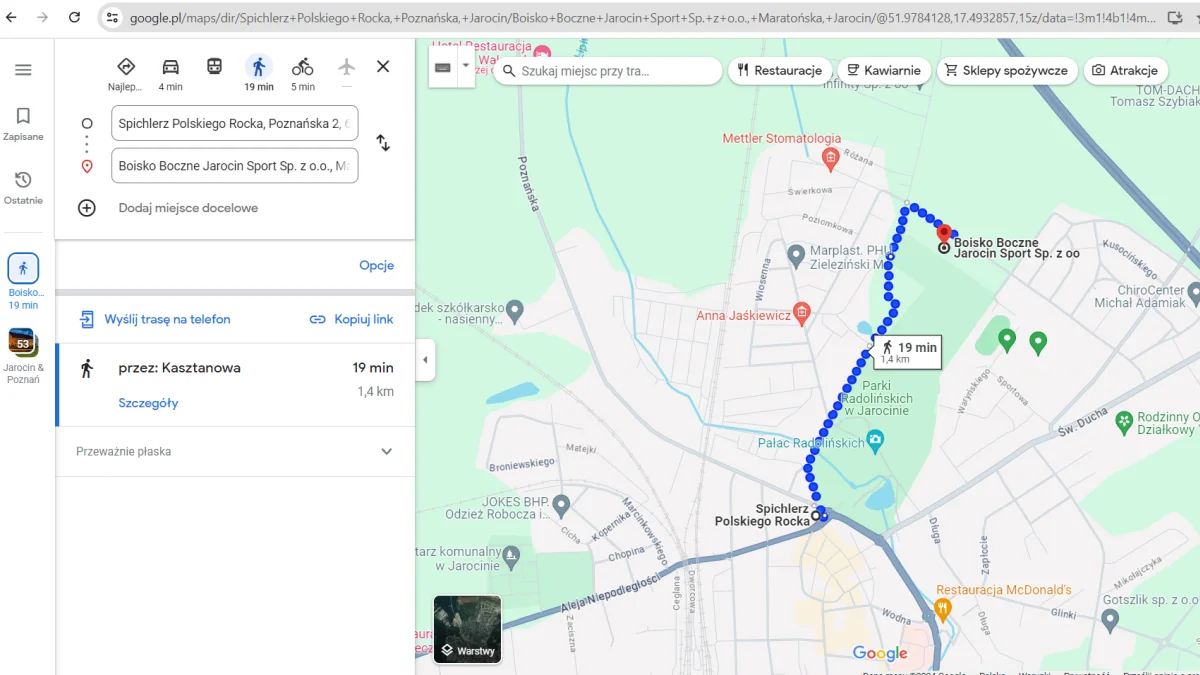Collapse the side panel
The height and width of the screenshot is (675, 1200).
(x=426, y=360)
